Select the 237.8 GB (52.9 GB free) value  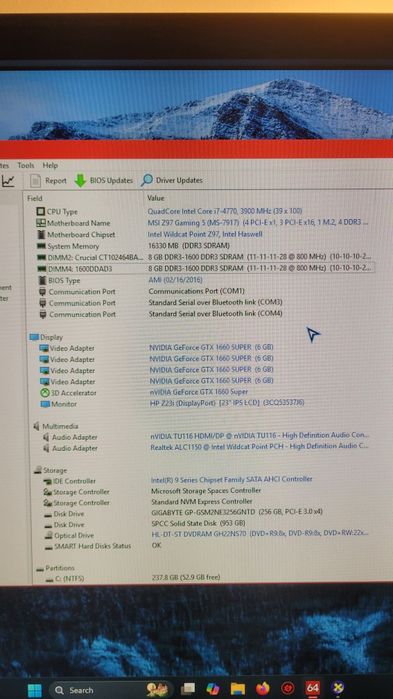click(x=186, y=577)
